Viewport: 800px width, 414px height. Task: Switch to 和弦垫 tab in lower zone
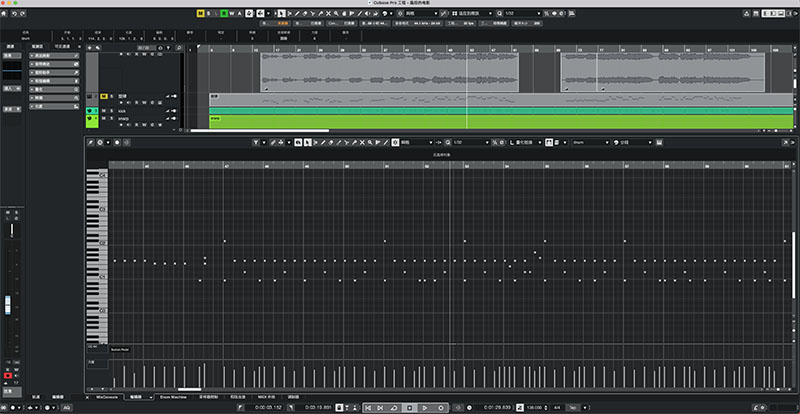(238, 397)
